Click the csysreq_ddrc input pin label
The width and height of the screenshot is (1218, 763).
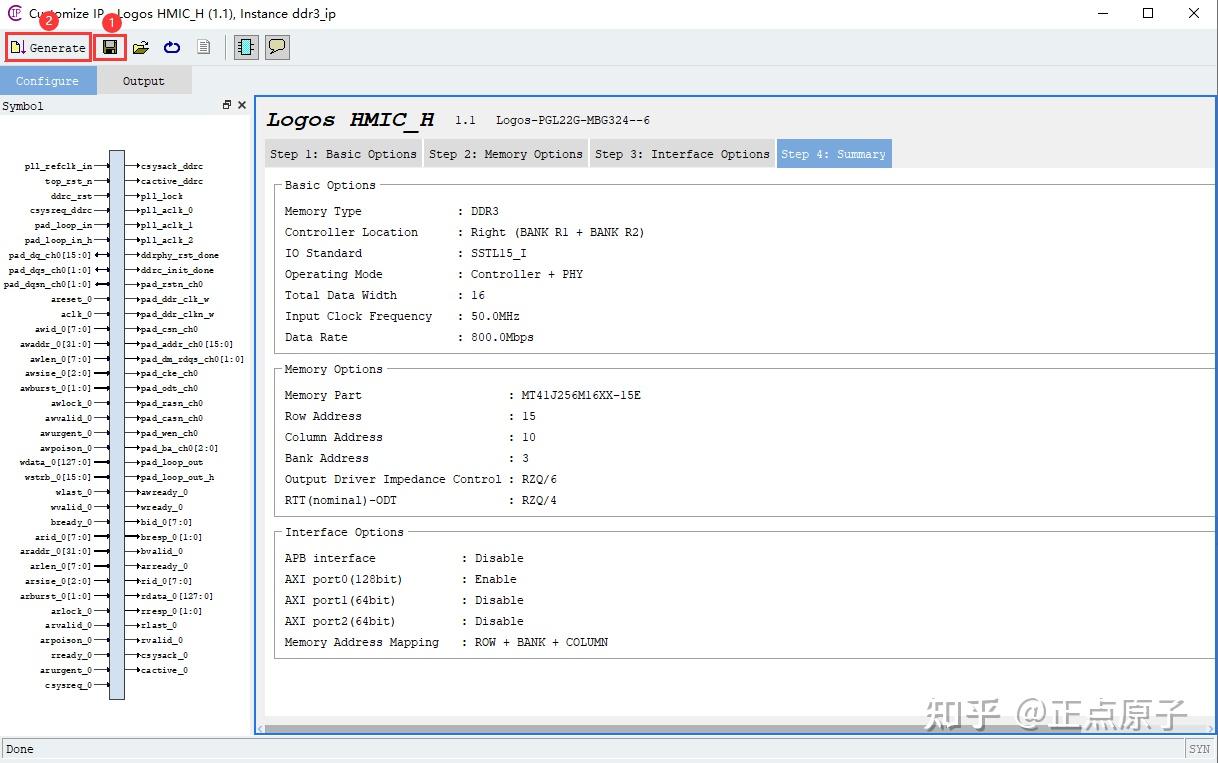pos(59,210)
